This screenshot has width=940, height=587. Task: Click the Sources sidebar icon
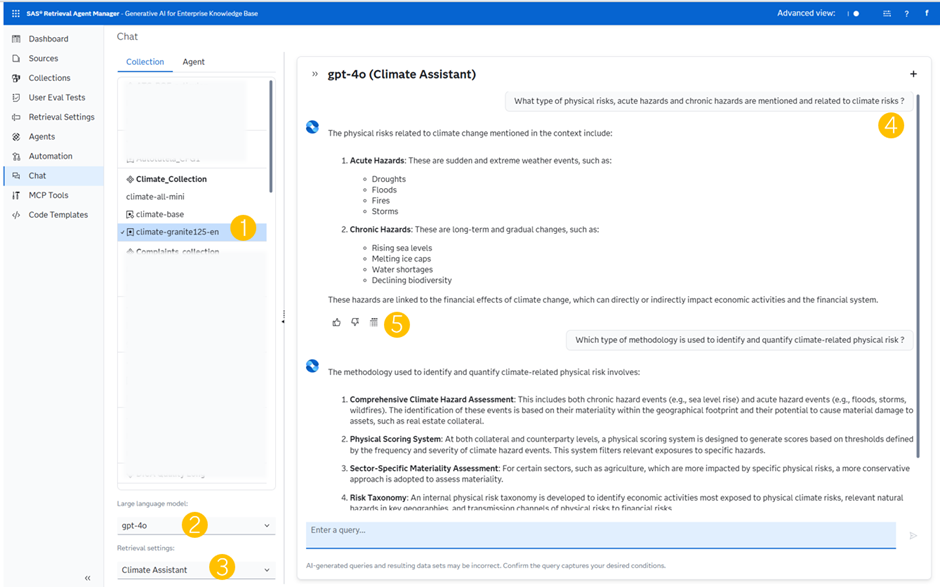point(16,59)
